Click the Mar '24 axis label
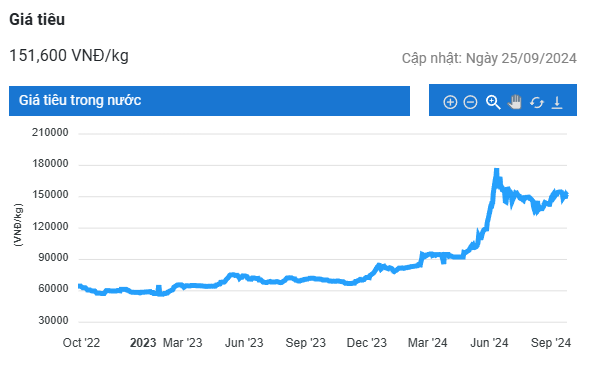590x366 pixels. (x=427, y=343)
